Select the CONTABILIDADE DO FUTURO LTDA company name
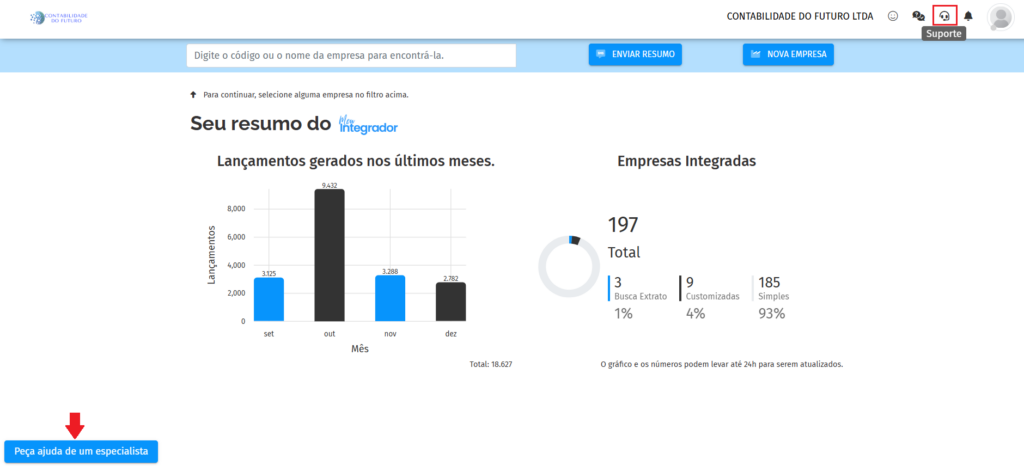Image resolution: width=1024 pixels, height=466 pixels. (799, 16)
